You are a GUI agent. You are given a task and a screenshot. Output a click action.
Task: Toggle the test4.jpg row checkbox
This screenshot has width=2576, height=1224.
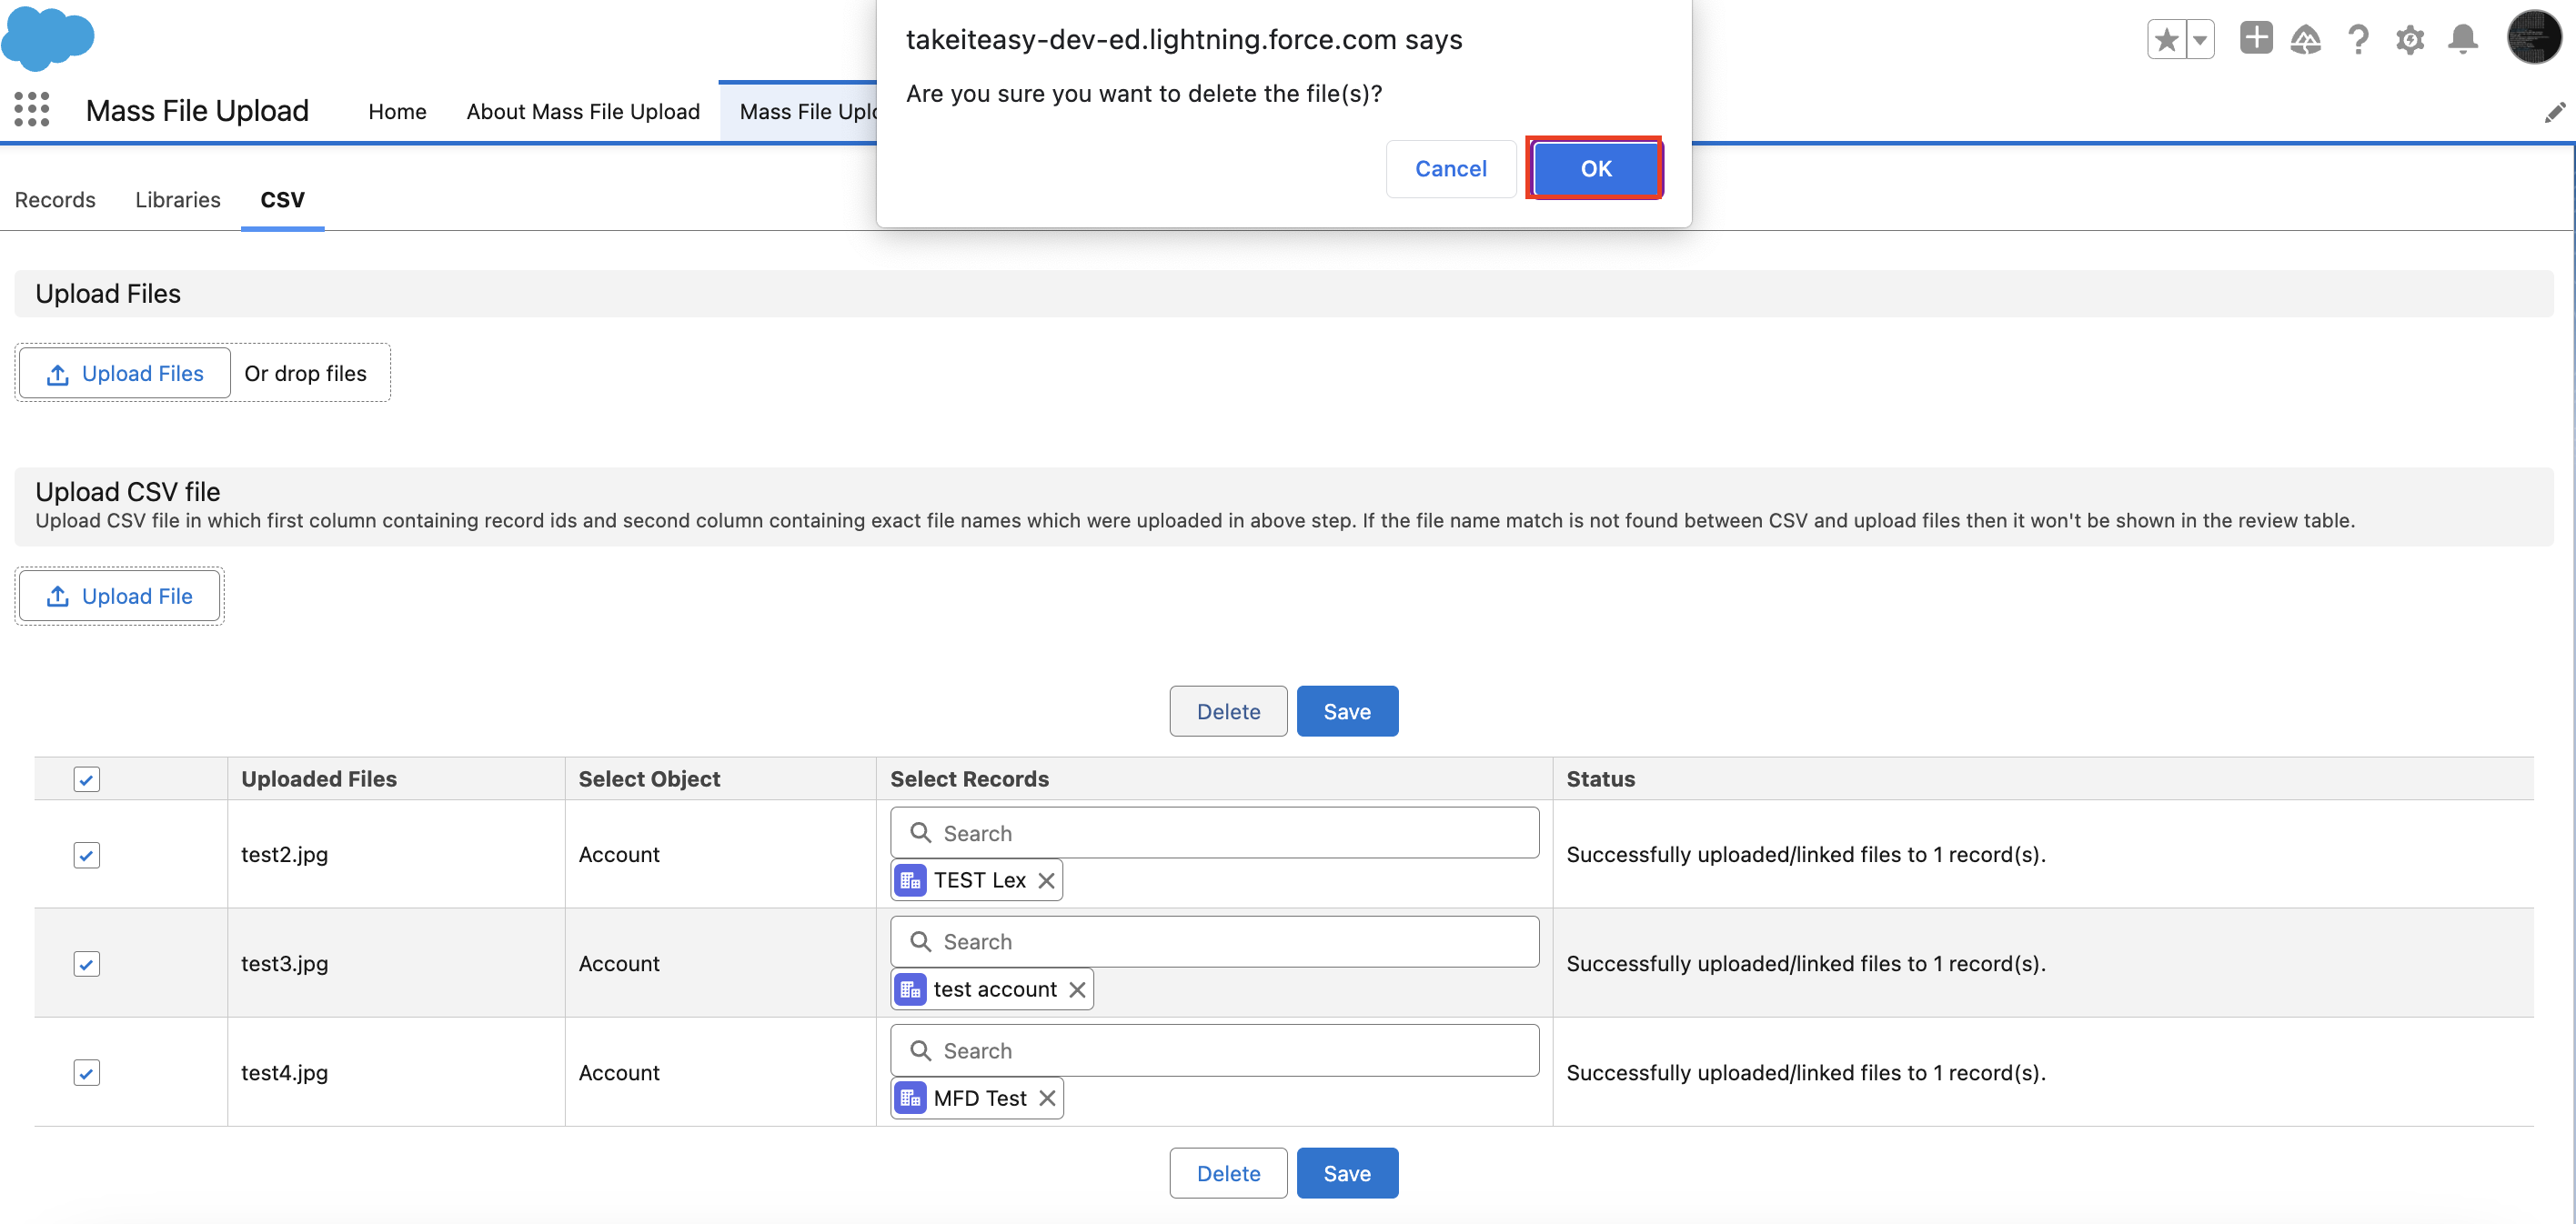tap(87, 1073)
